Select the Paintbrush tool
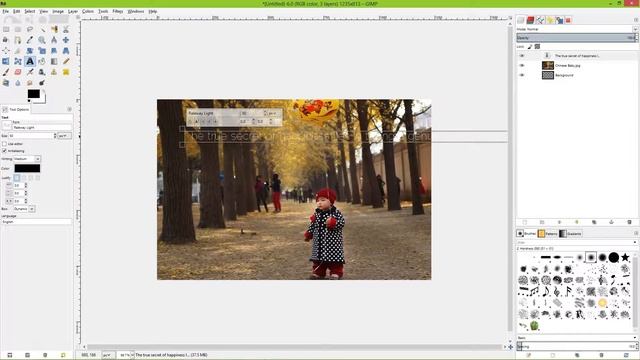Screen dimensions: 640x360 [x=6, y=72]
